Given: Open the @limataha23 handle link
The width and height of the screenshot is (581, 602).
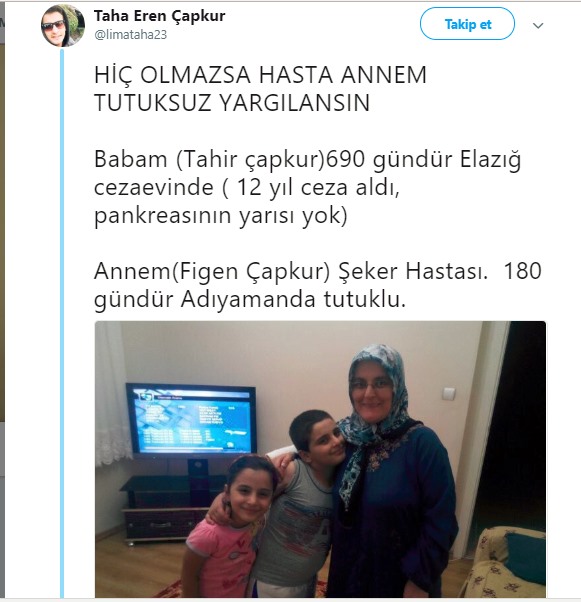Looking at the screenshot, I should 131,35.
